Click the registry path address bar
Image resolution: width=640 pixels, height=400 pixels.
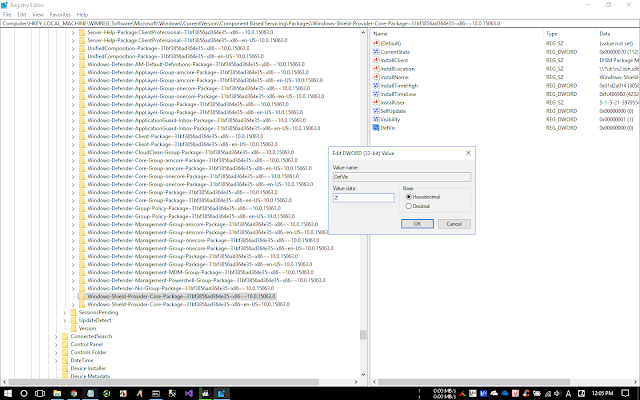[x=320, y=23]
